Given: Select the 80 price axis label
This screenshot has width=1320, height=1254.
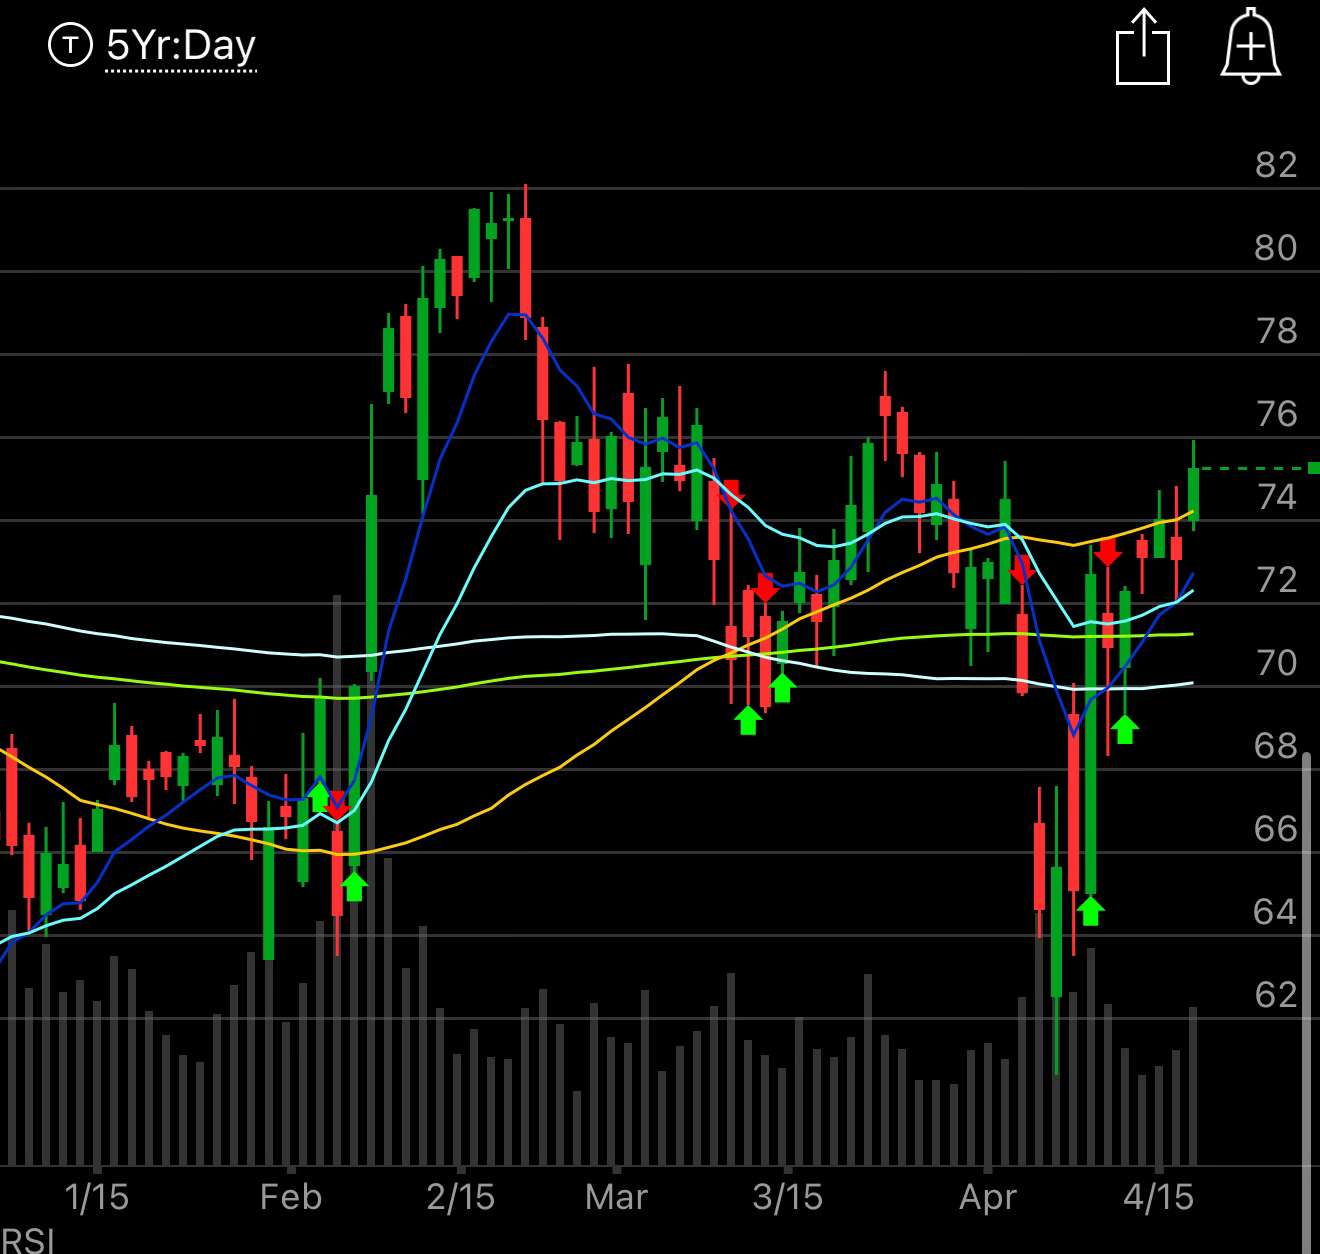Looking at the screenshot, I should (1275, 248).
